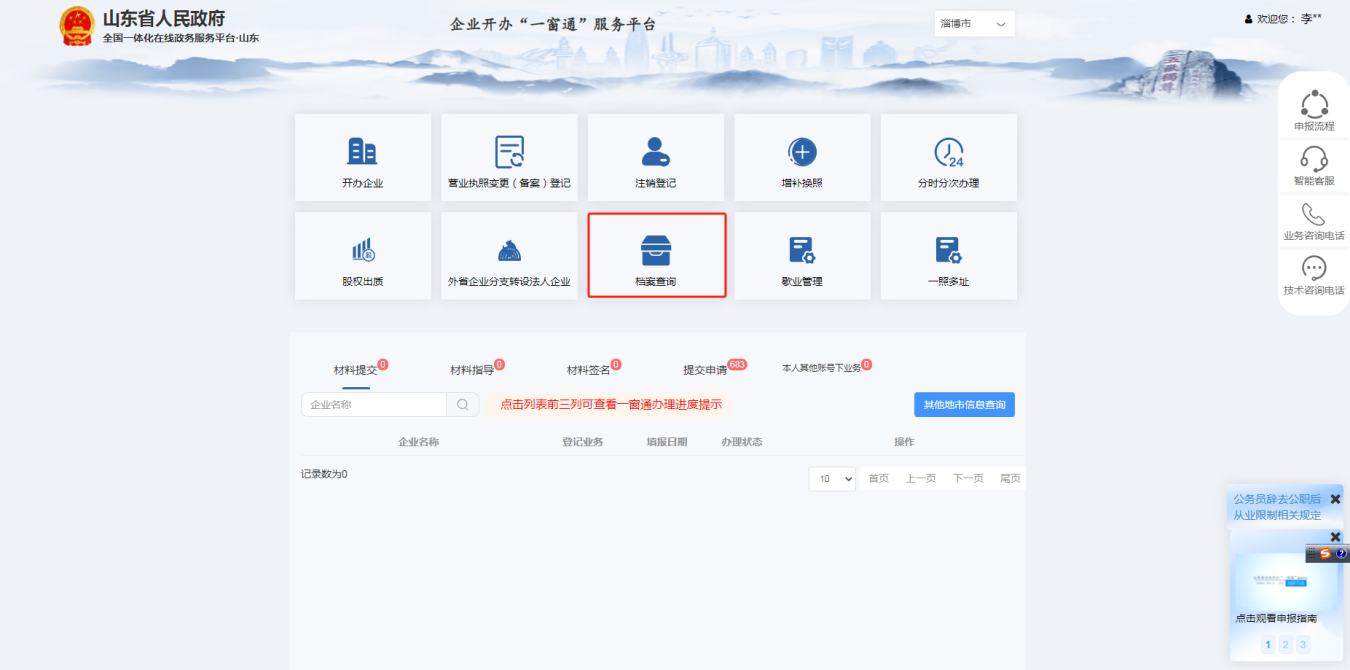Click the magnifier search button
1350x670 pixels.
click(x=463, y=405)
